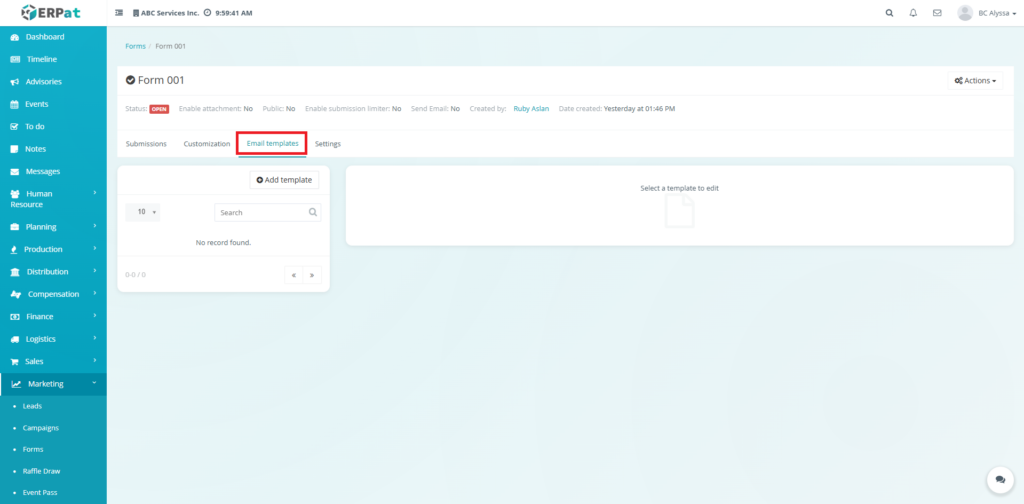
Task: Switch to the Settings tab
Action: pyautogui.click(x=328, y=144)
